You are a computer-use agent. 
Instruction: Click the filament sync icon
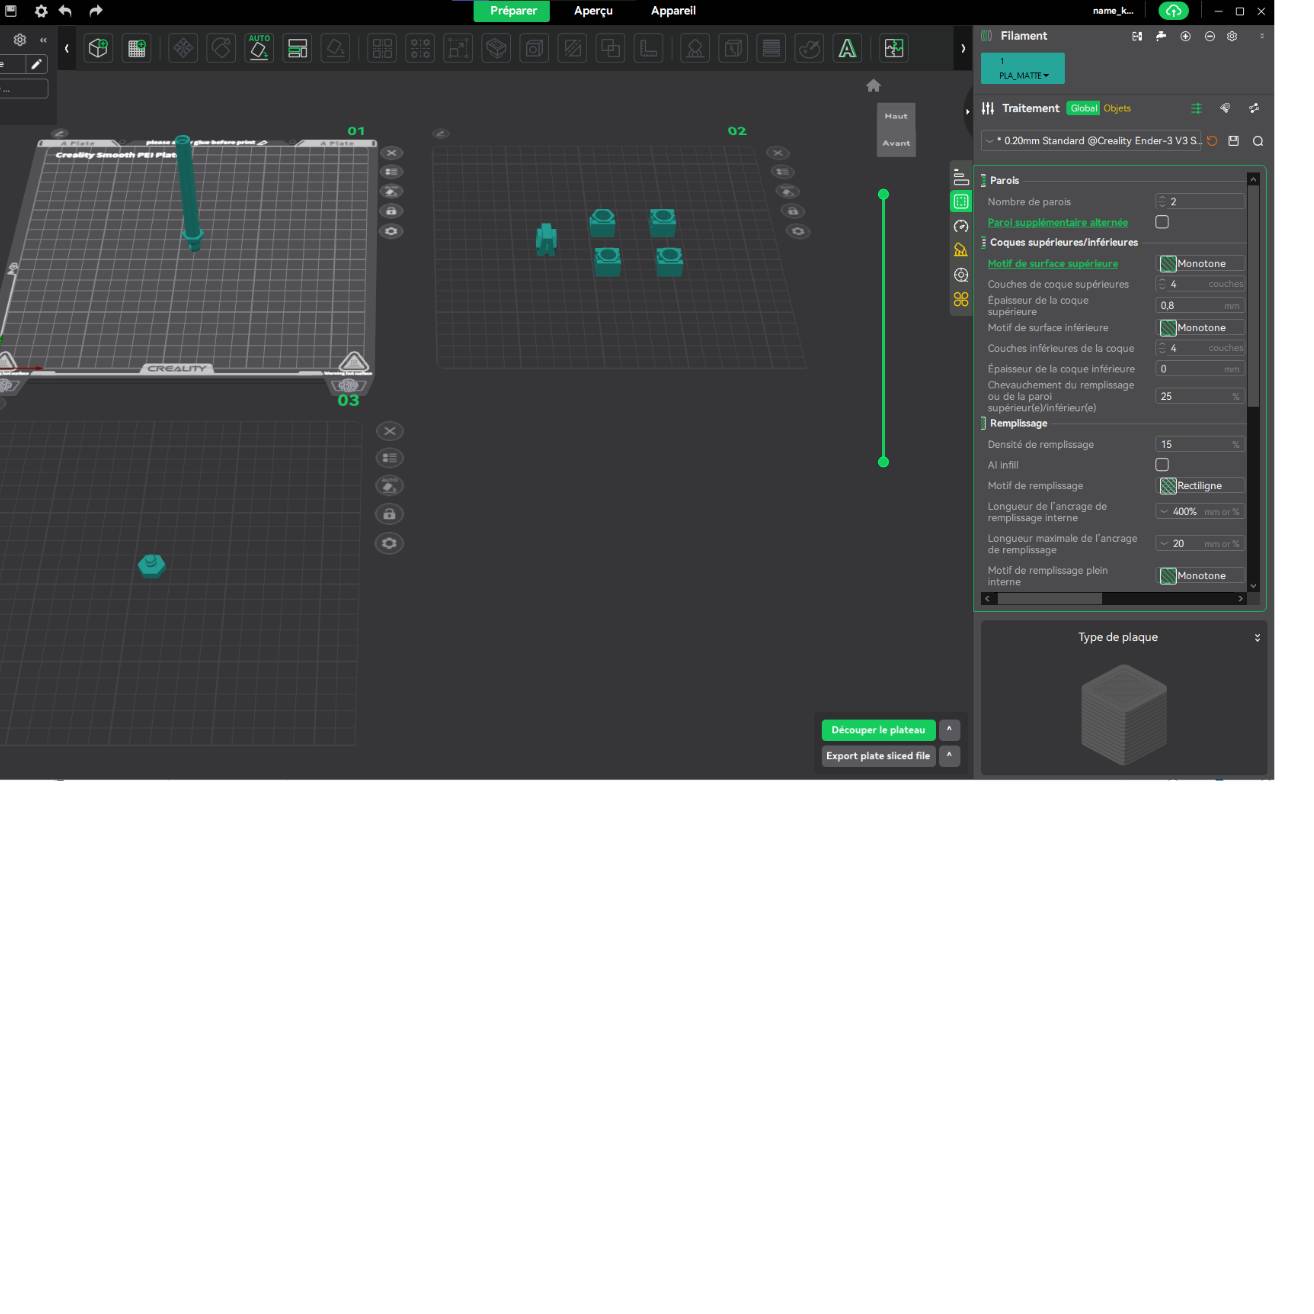(x=1137, y=36)
